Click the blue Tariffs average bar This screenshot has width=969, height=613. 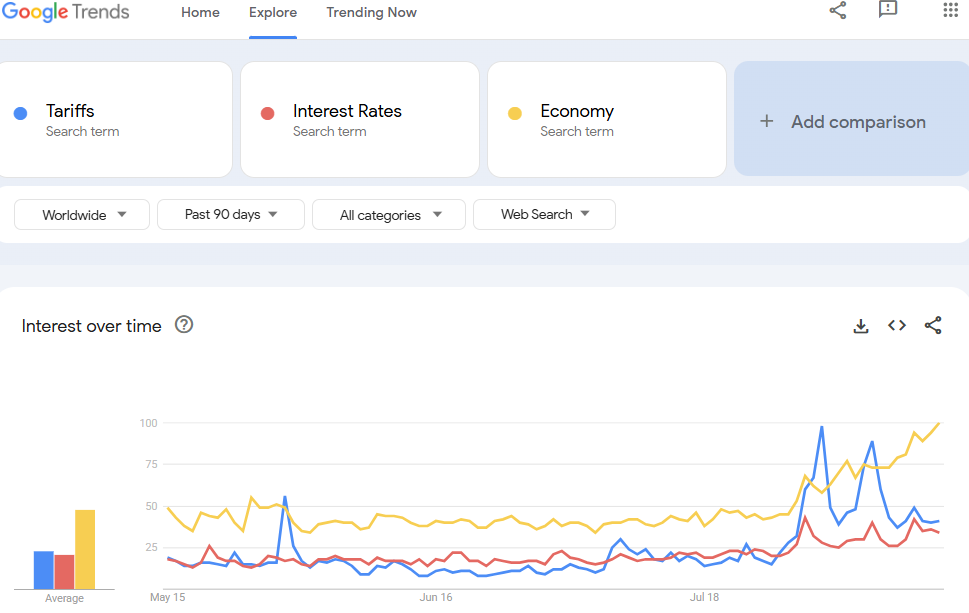click(x=43, y=570)
